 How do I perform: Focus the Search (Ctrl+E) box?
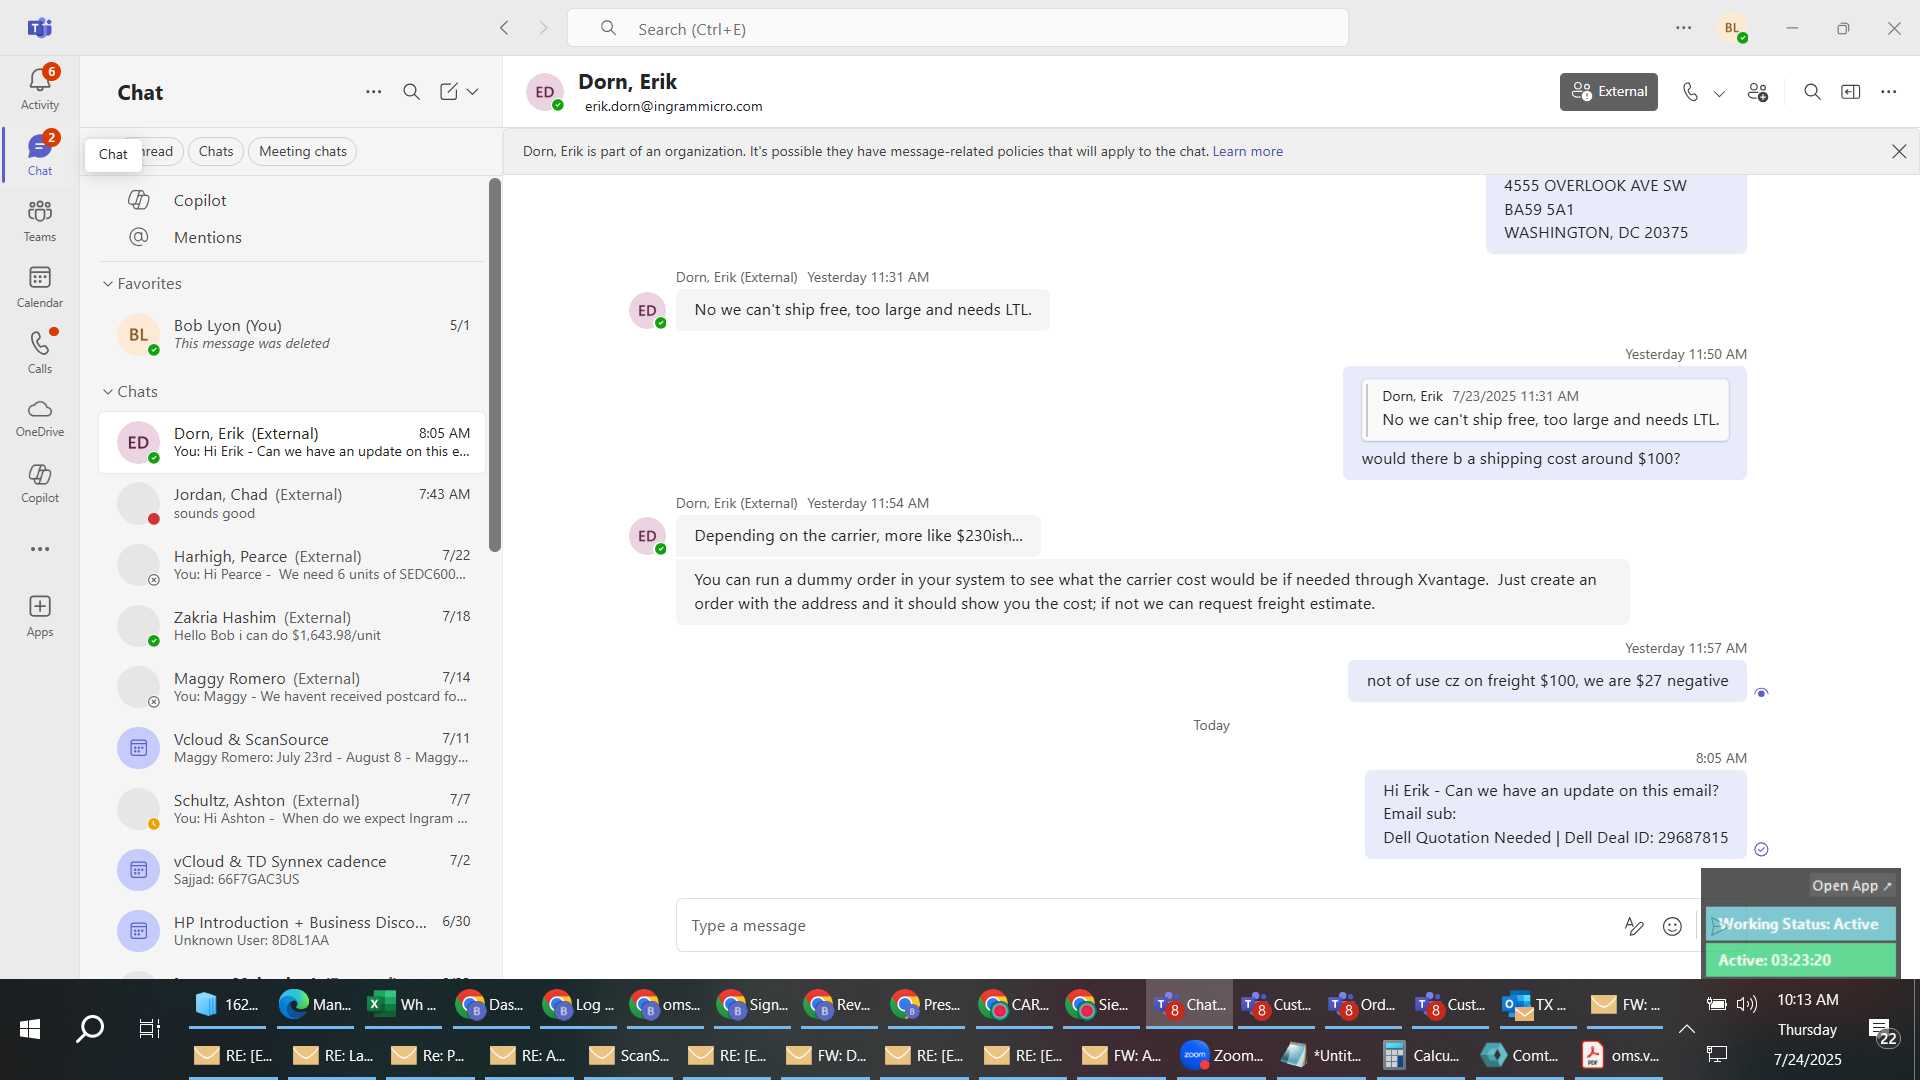point(958,29)
